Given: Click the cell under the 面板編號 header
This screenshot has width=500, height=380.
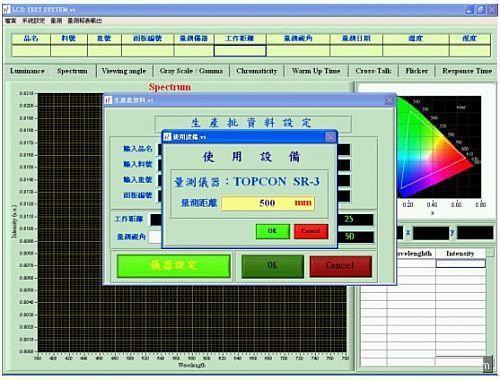Looking at the screenshot, I should pos(148,51).
